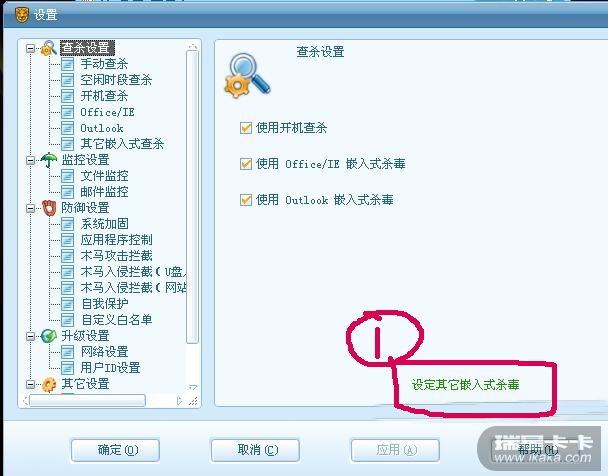This screenshot has height=476, width=608.
Task: Click the 确定(O) button
Action: point(115,450)
